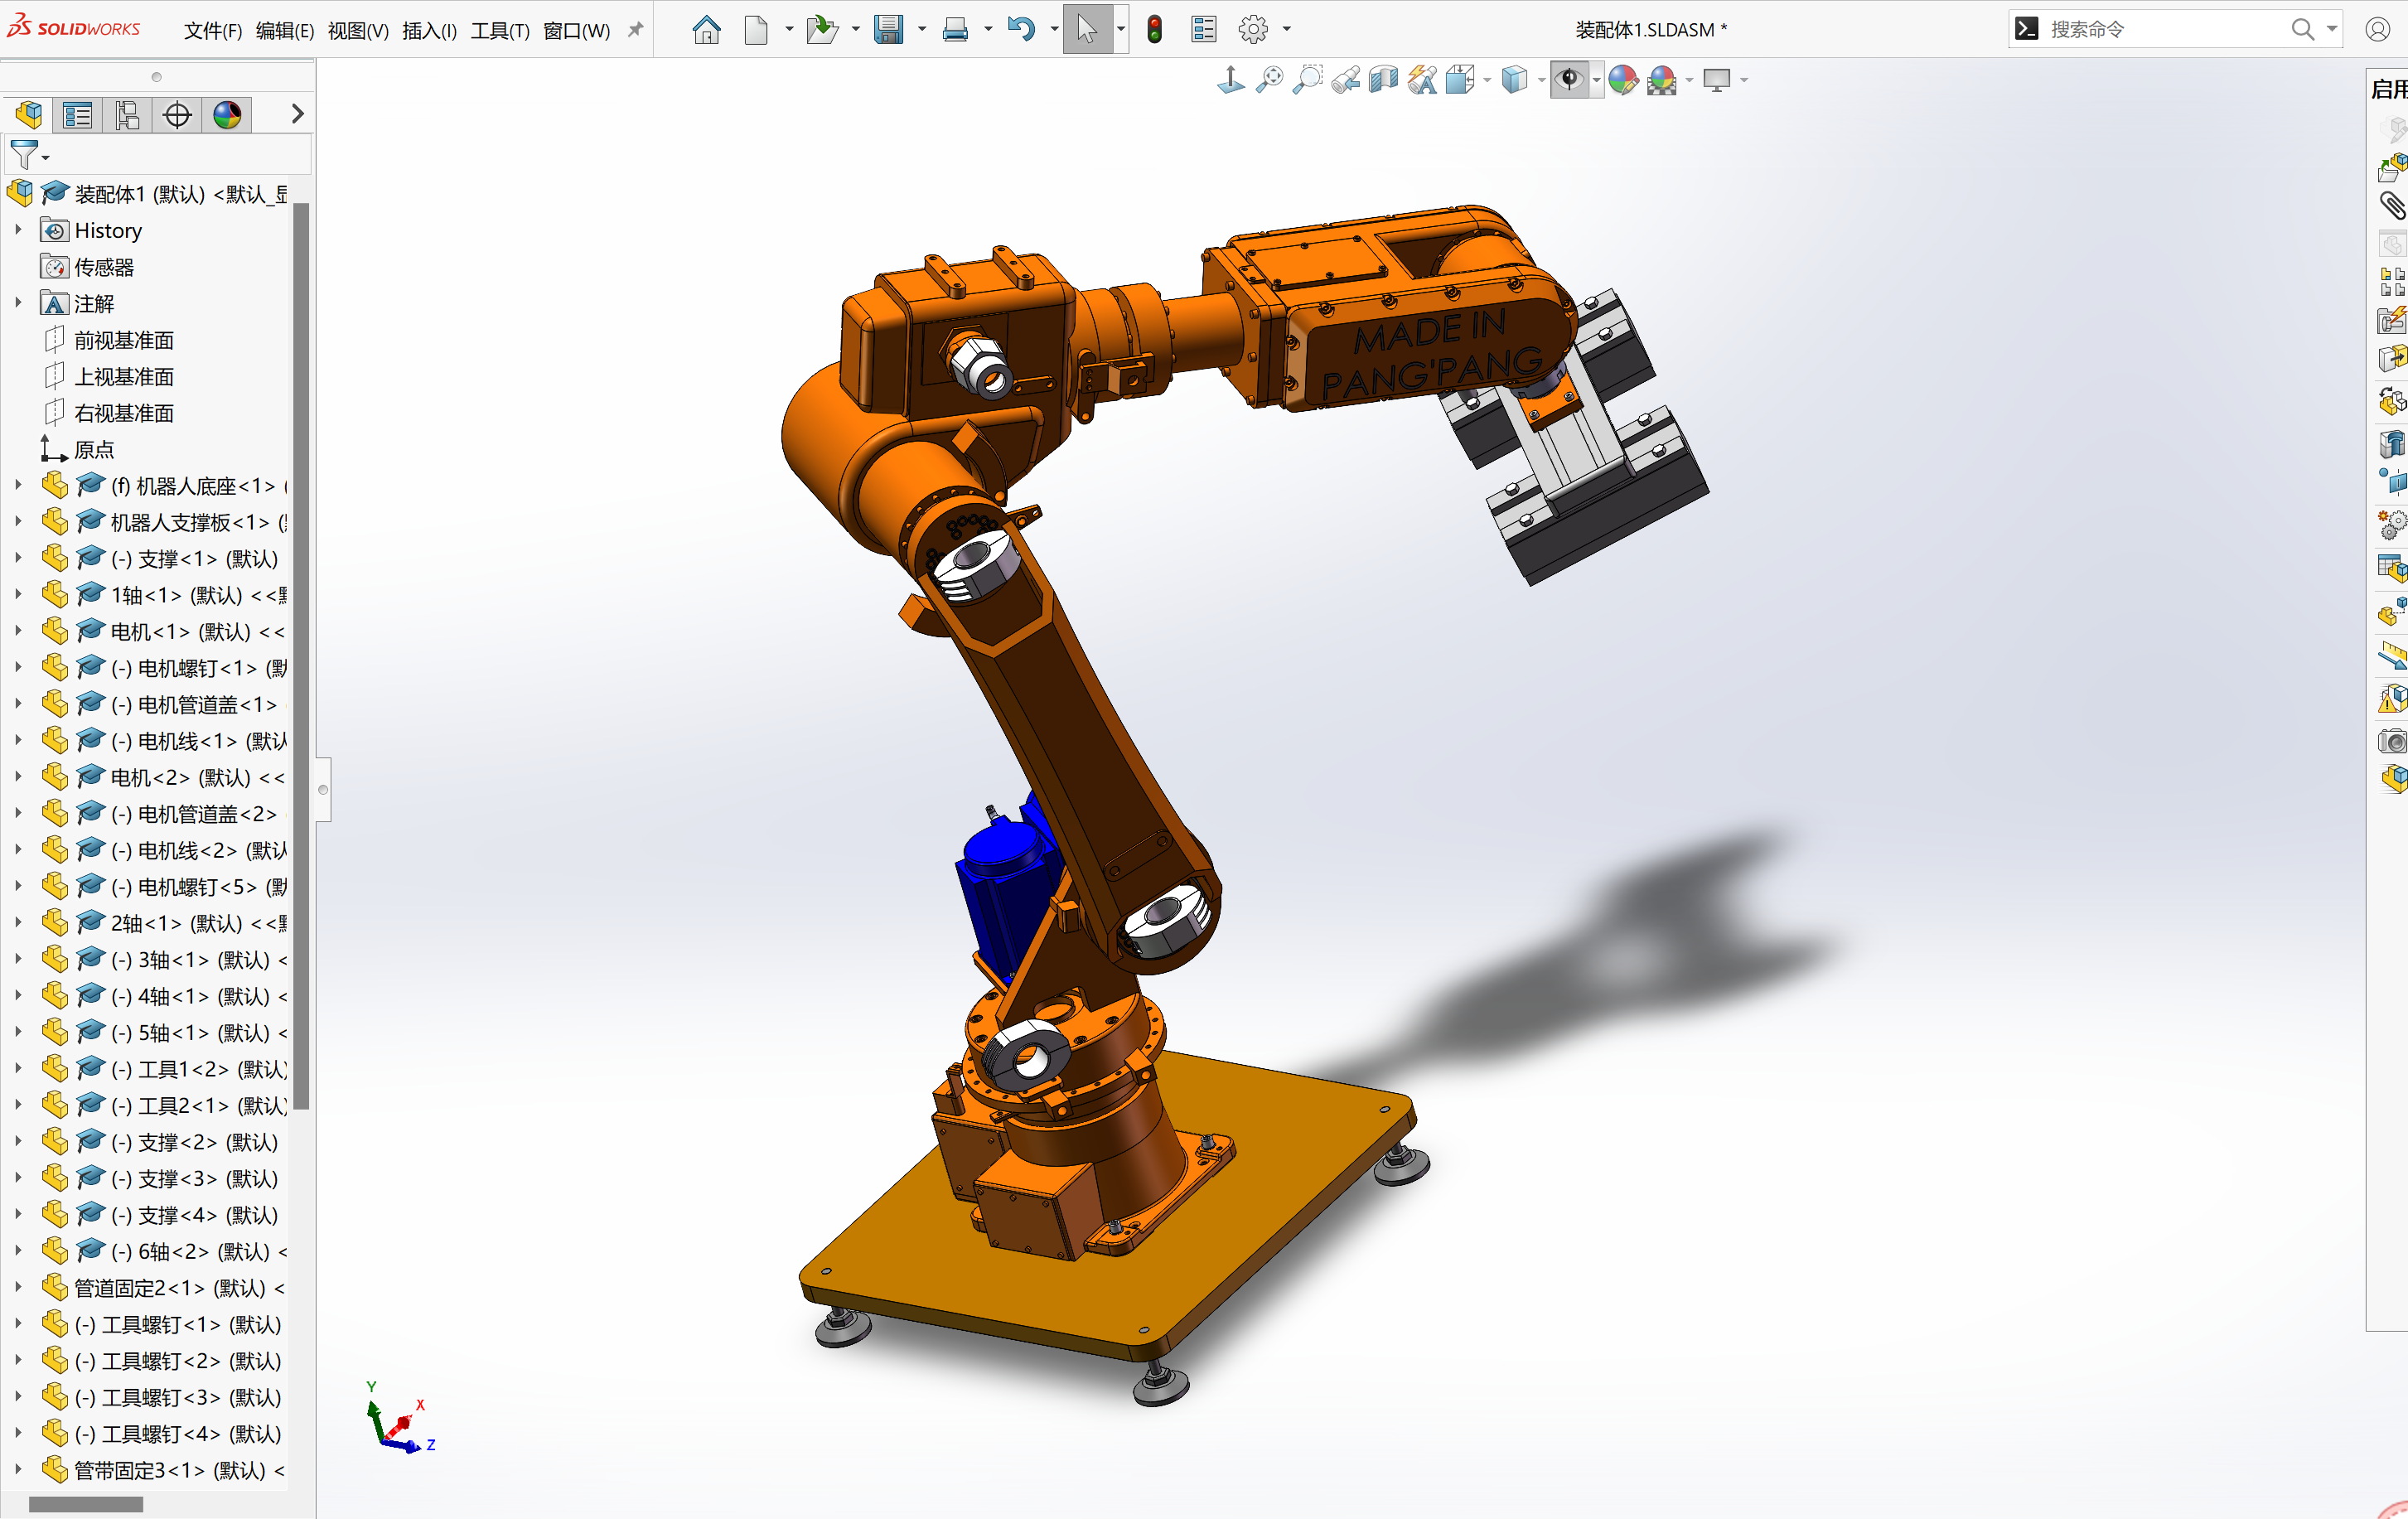Viewport: 2408px width, 1519px height.
Task: Open the 工具(T) menu
Action: [499, 31]
